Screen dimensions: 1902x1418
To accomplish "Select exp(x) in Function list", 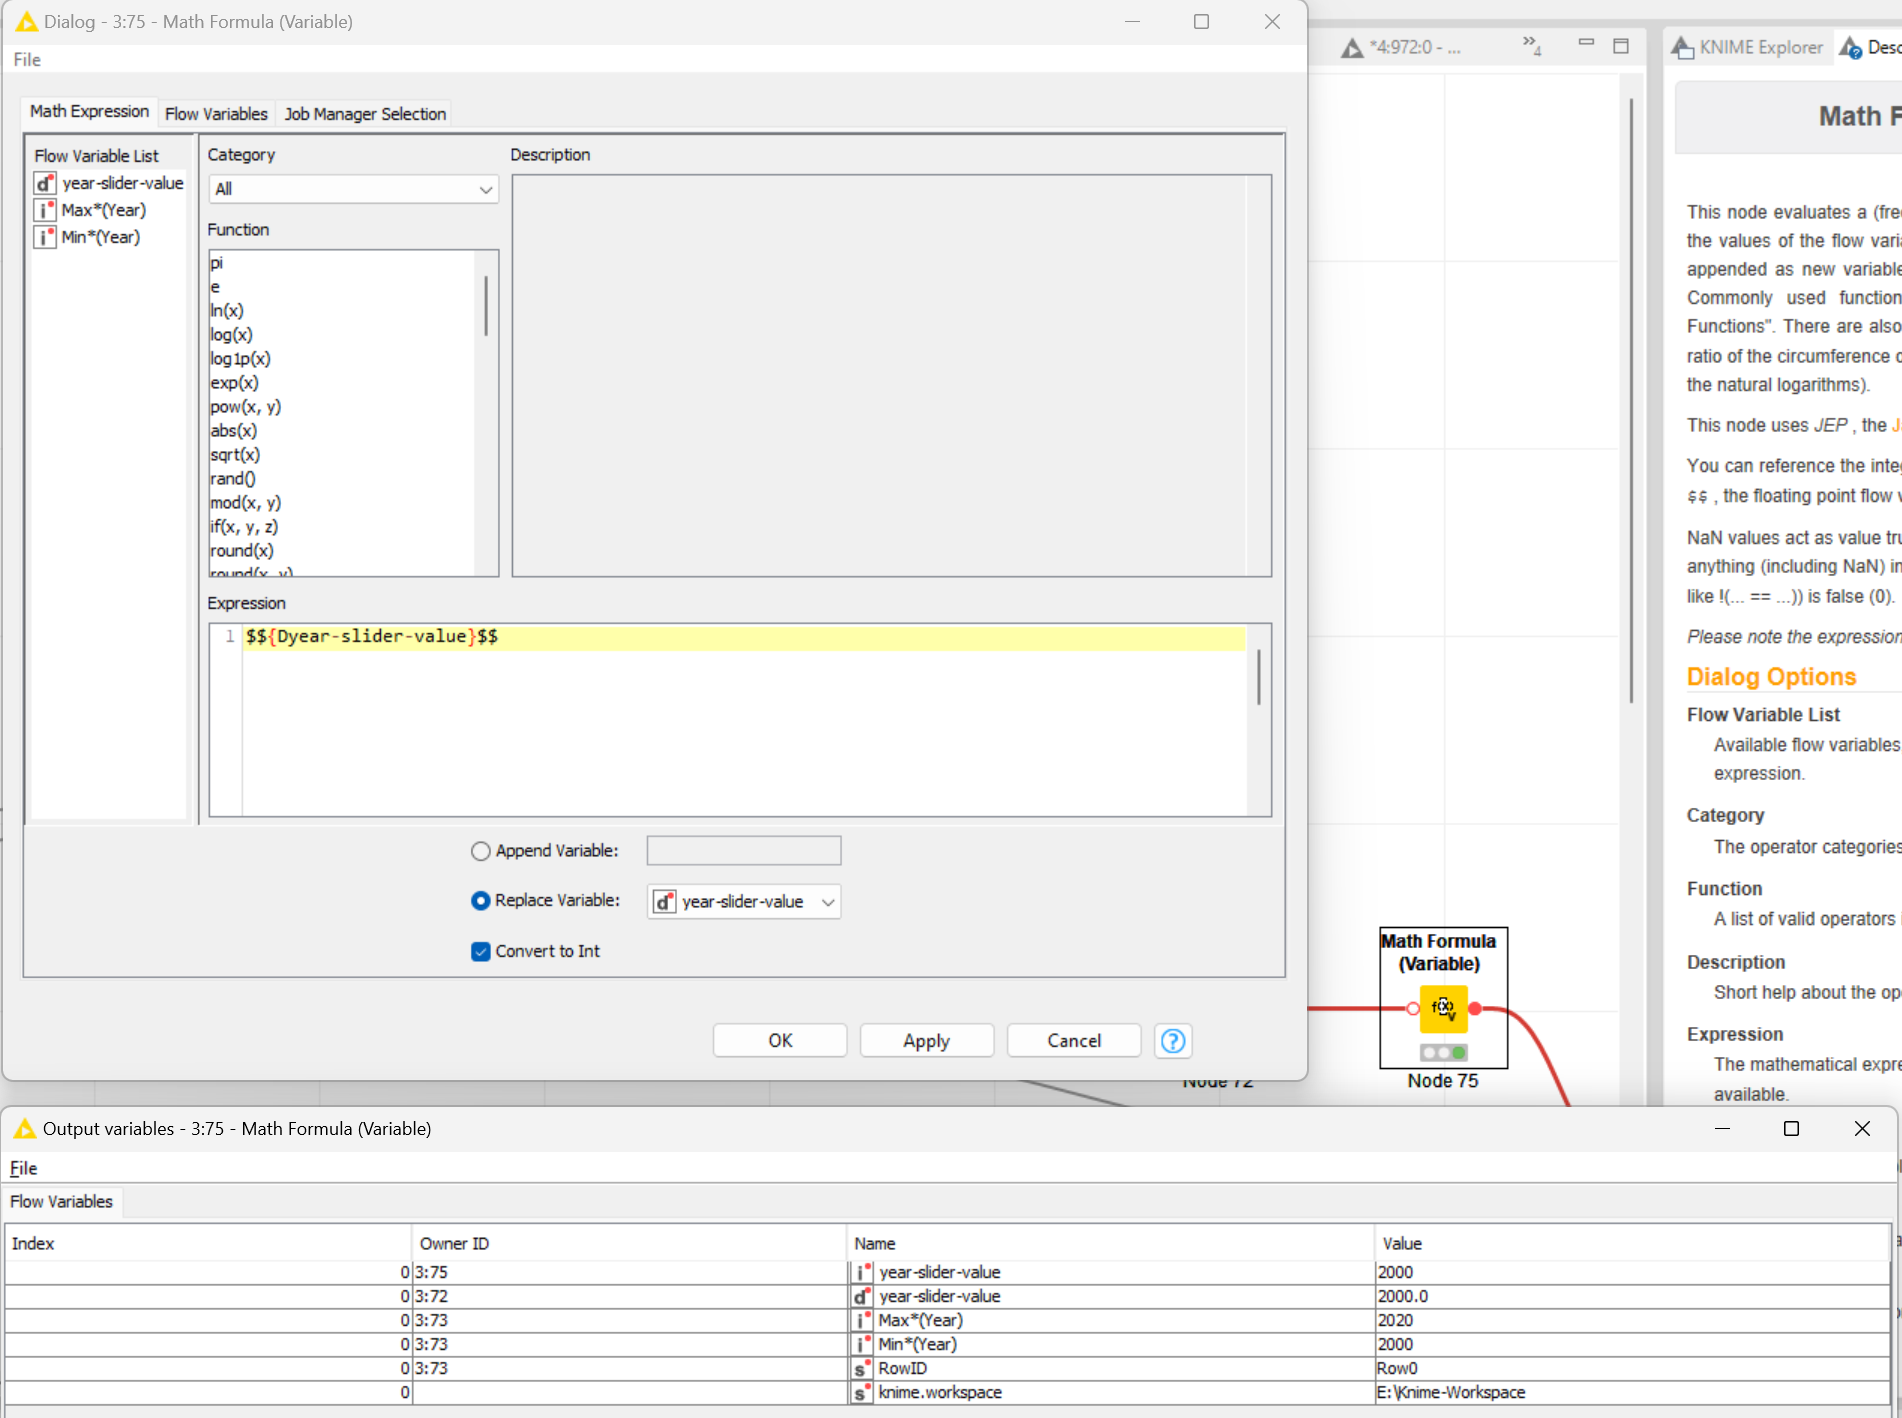I will 234,383.
